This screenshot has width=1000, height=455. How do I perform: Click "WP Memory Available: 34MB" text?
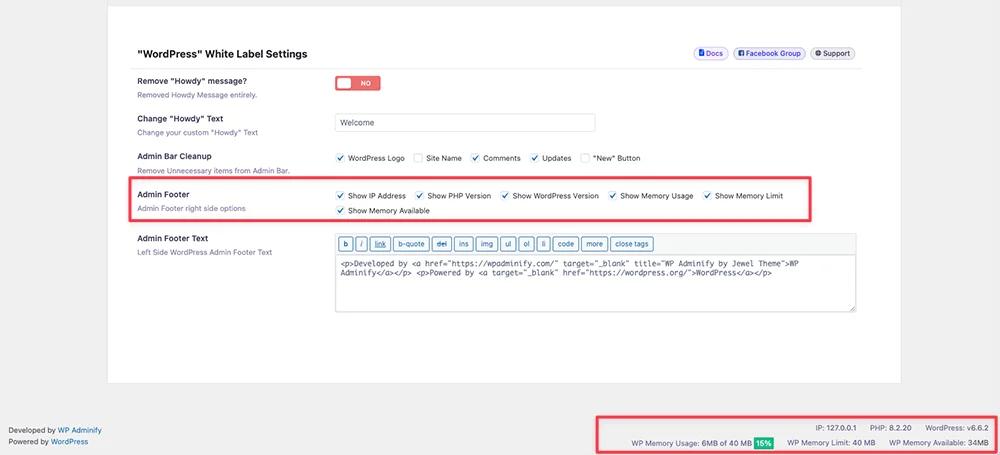(939, 442)
